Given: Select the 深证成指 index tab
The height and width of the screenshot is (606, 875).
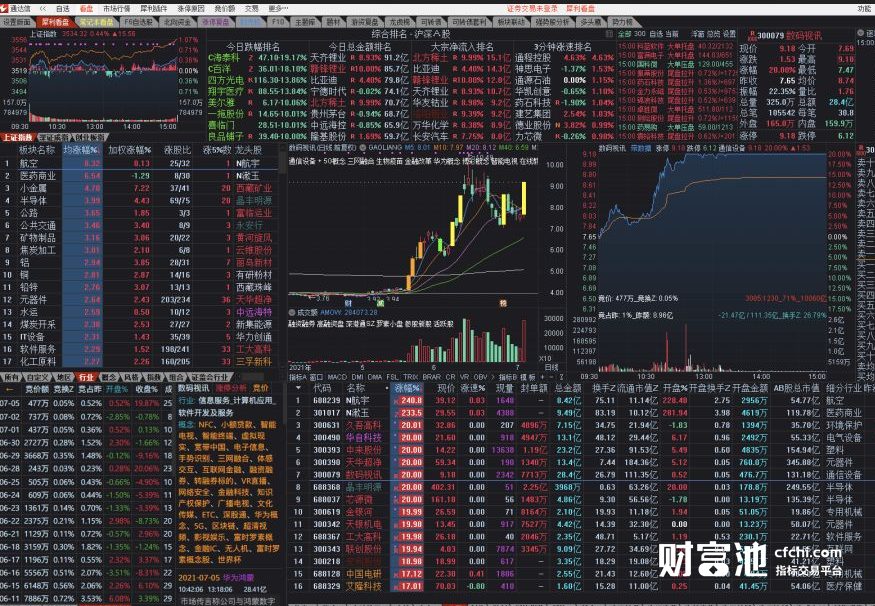Looking at the screenshot, I should [x=54, y=137].
